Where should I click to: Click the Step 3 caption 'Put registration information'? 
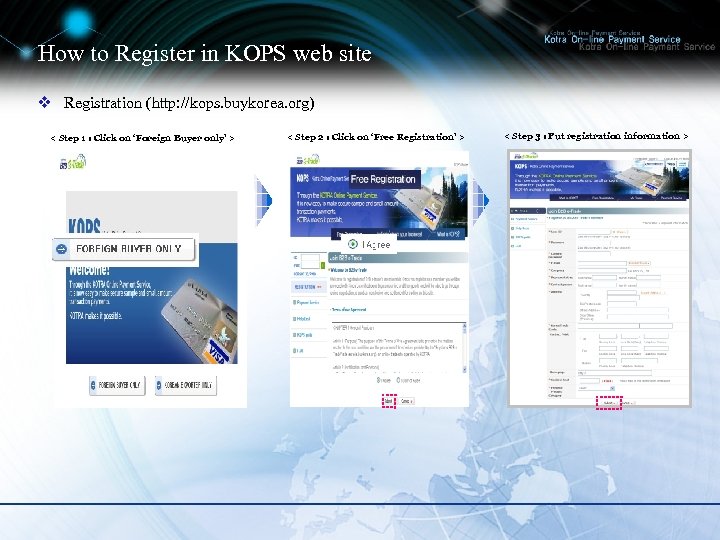tap(596, 136)
